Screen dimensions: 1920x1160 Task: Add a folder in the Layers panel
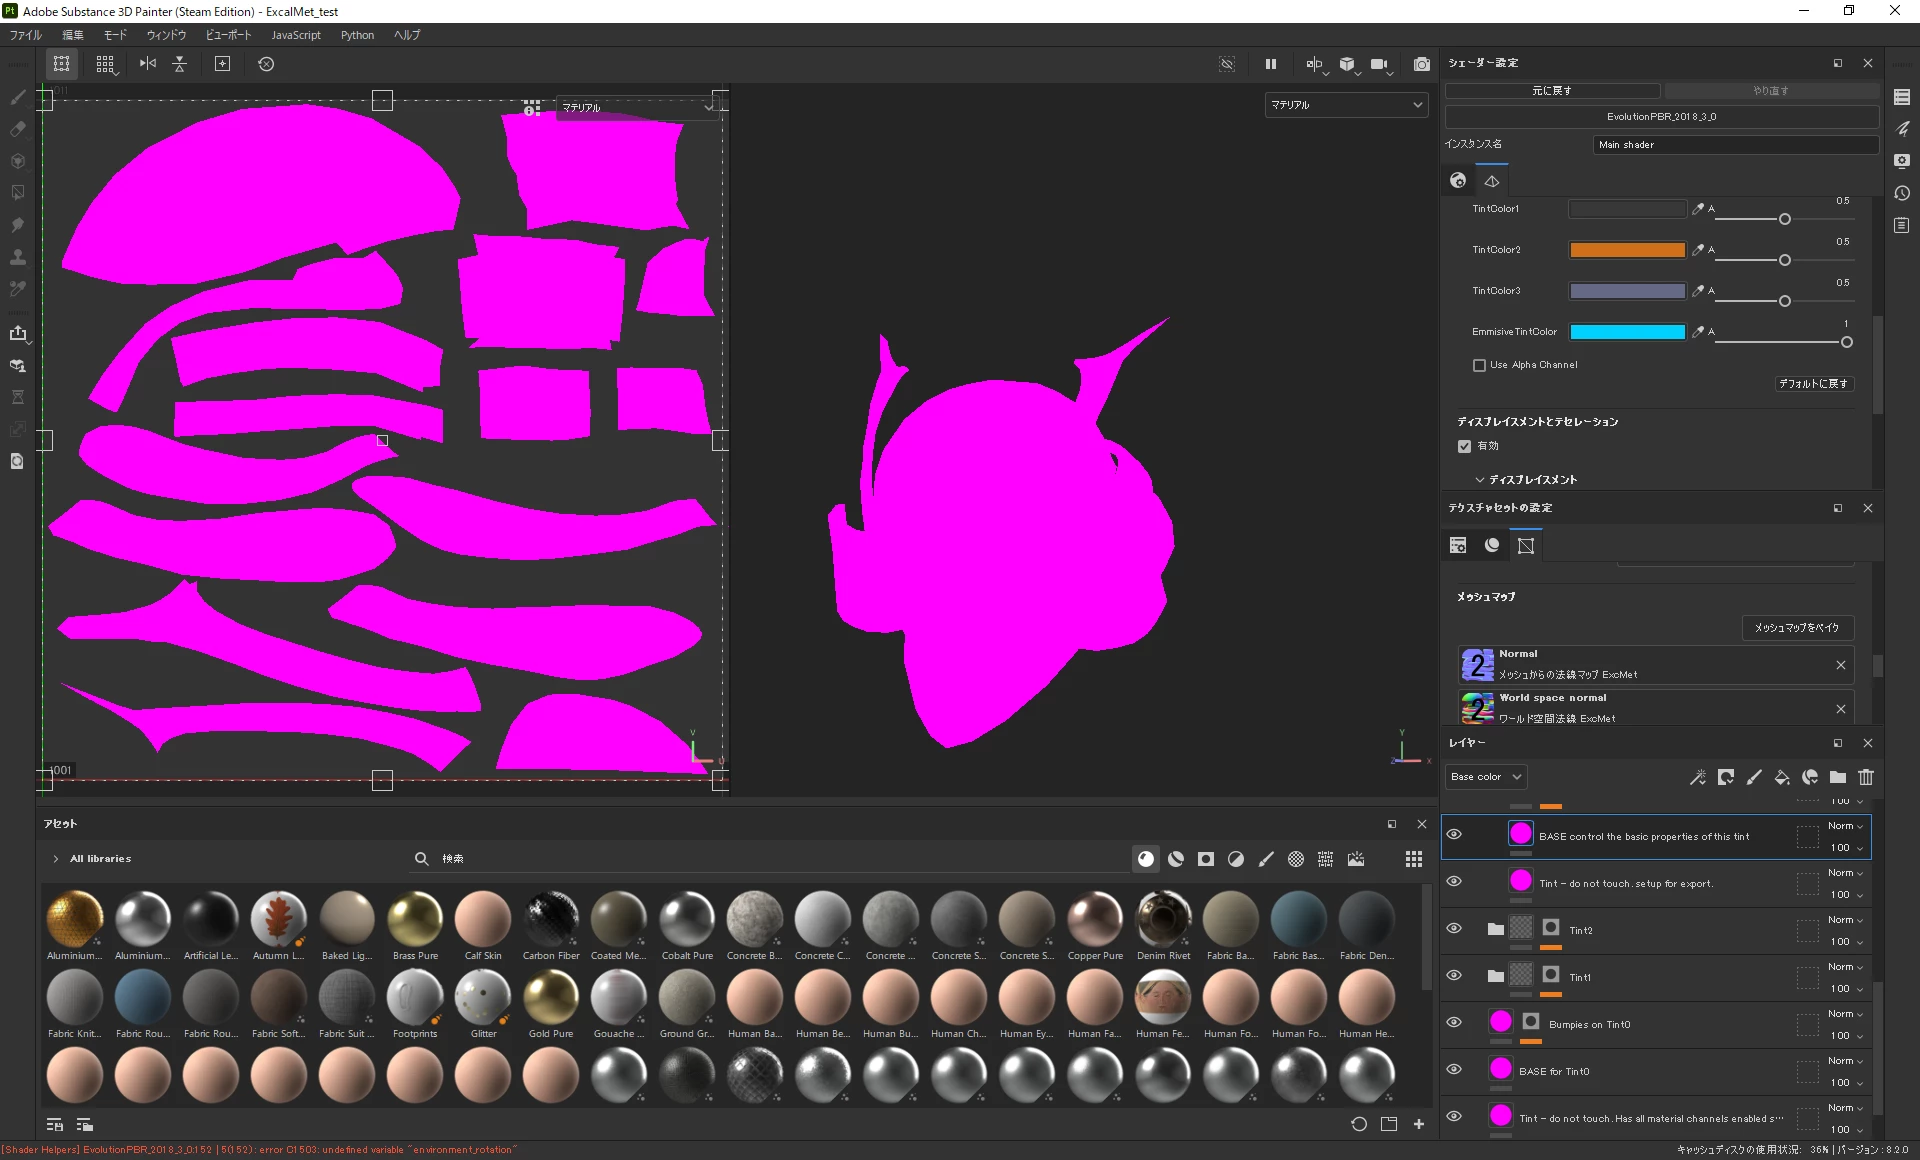(x=1838, y=777)
